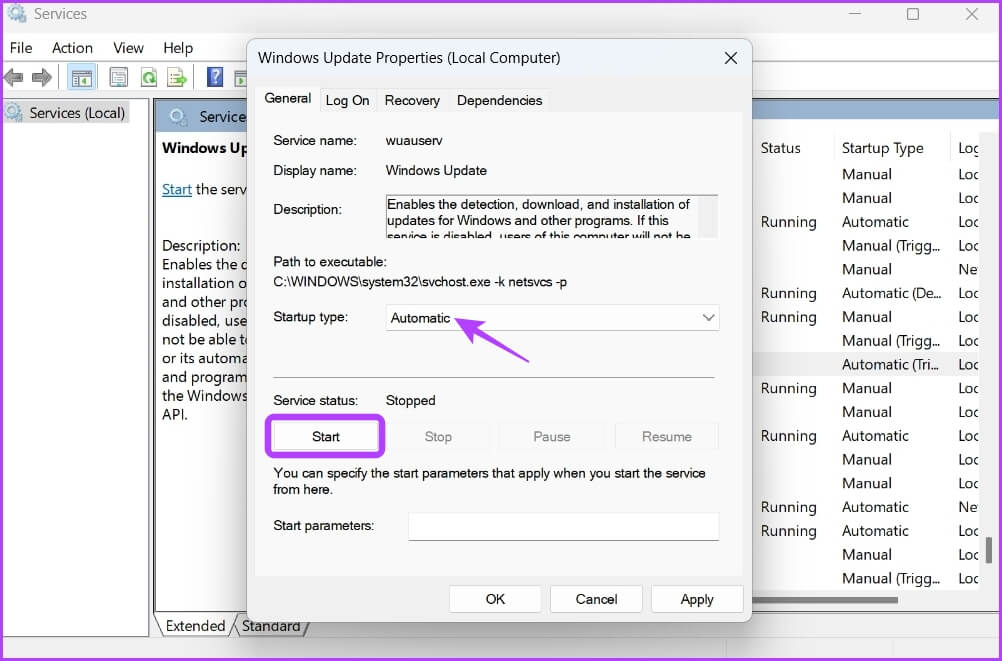Open the Dependencies tab
This screenshot has width=1002, height=661.
(499, 100)
